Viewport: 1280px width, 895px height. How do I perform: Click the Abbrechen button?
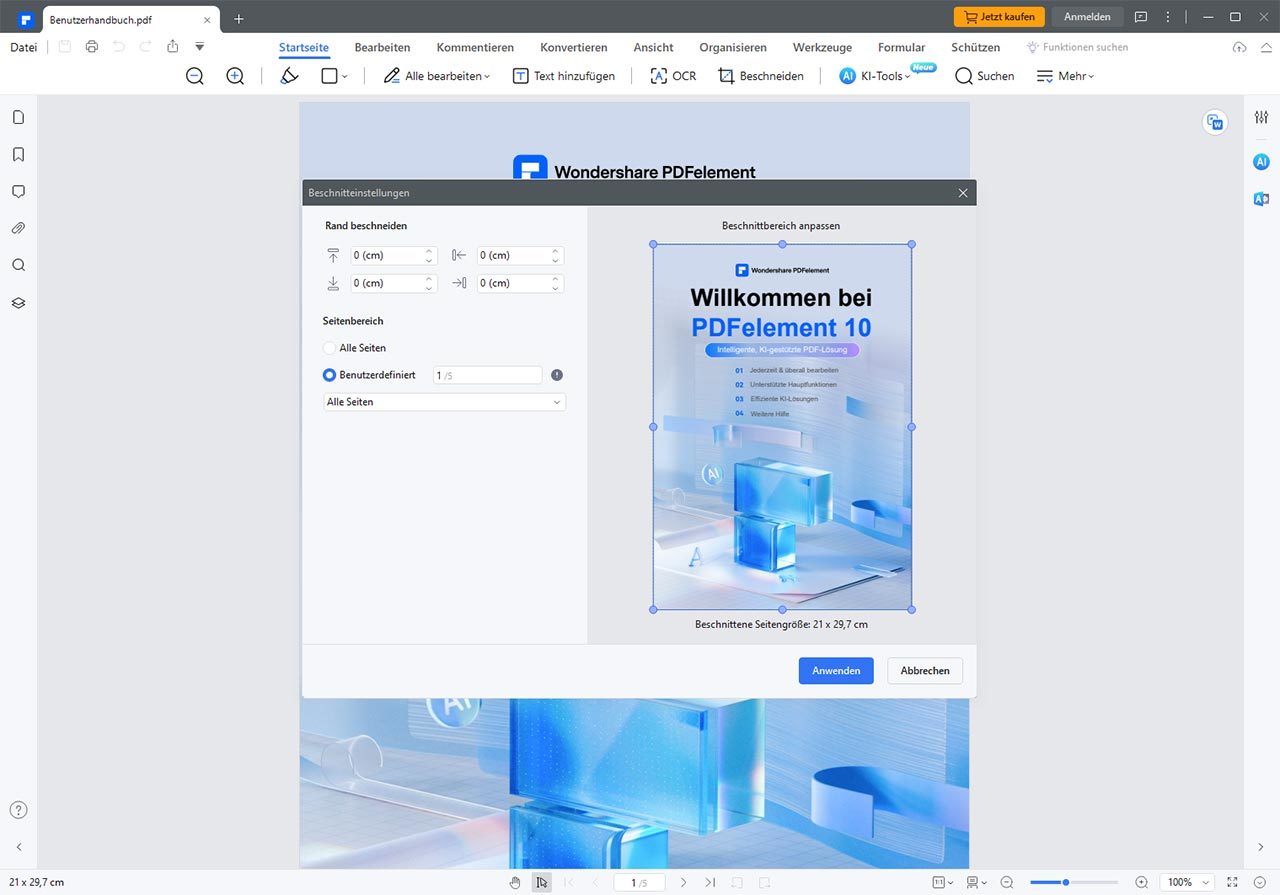click(925, 670)
